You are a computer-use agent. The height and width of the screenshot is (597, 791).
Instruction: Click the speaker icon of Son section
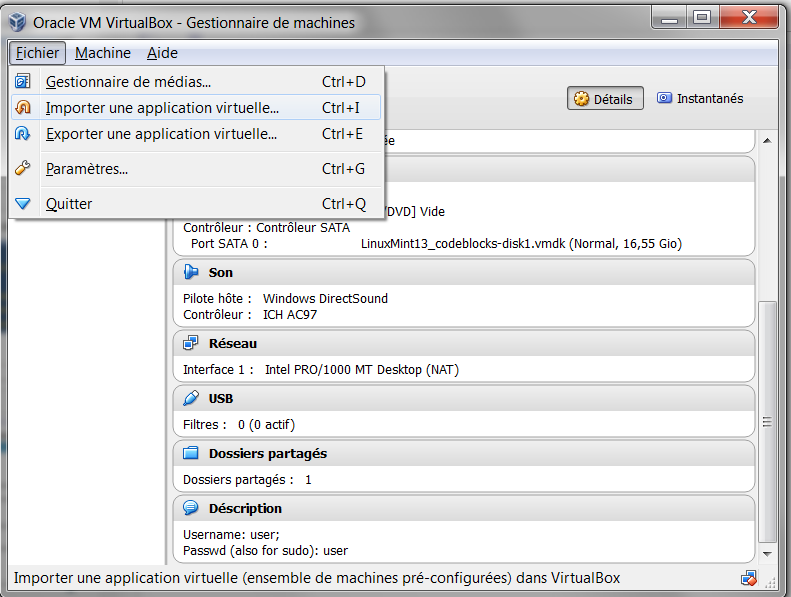pyautogui.click(x=191, y=272)
